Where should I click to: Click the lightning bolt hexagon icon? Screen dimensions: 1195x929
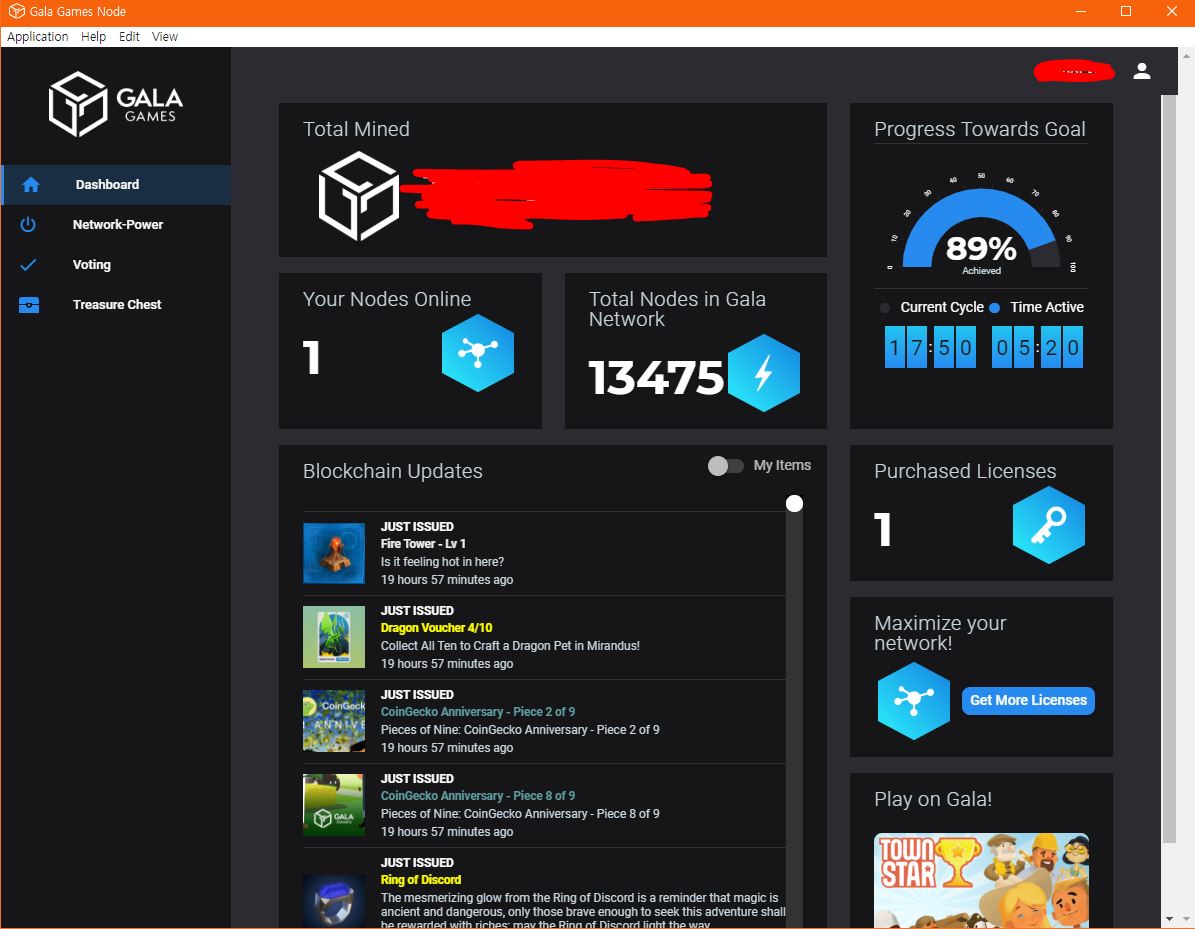(x=764, y=373)
